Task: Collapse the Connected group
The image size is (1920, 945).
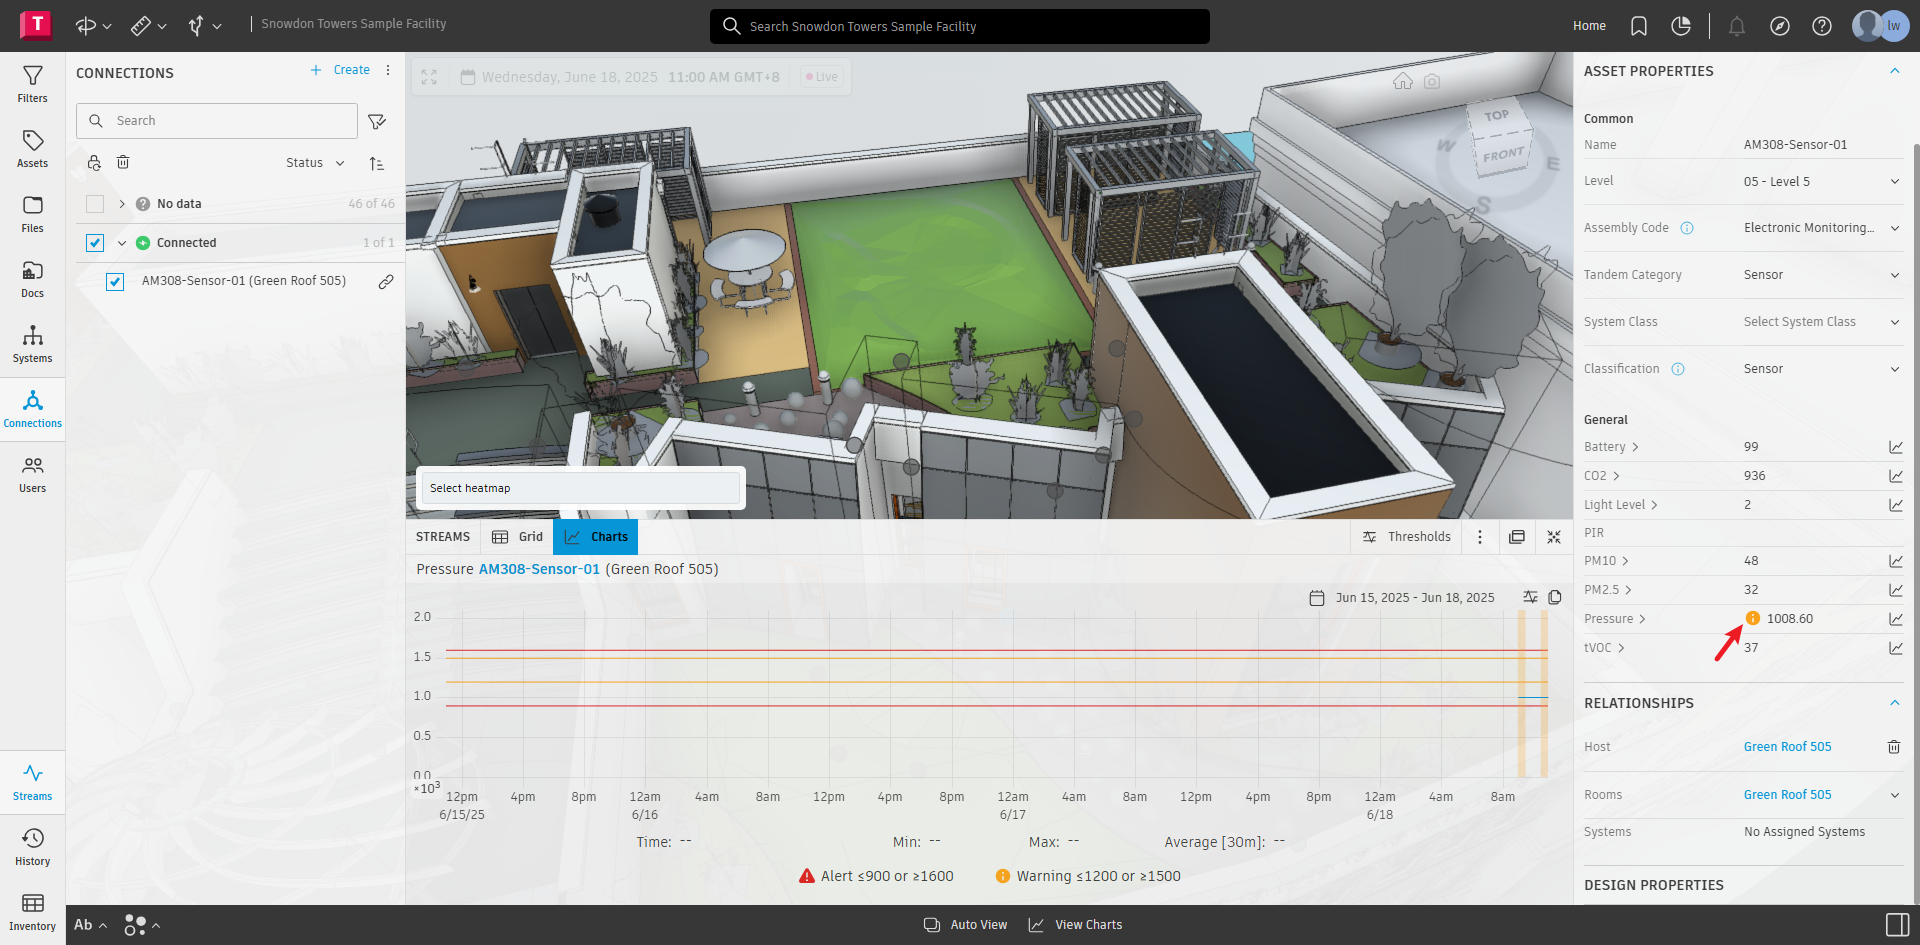Action: point(122,243)
